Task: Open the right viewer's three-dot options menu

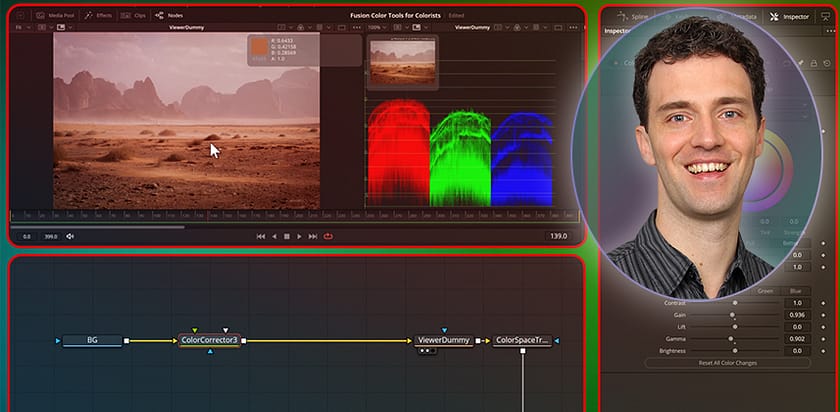Action: point(574,27)
